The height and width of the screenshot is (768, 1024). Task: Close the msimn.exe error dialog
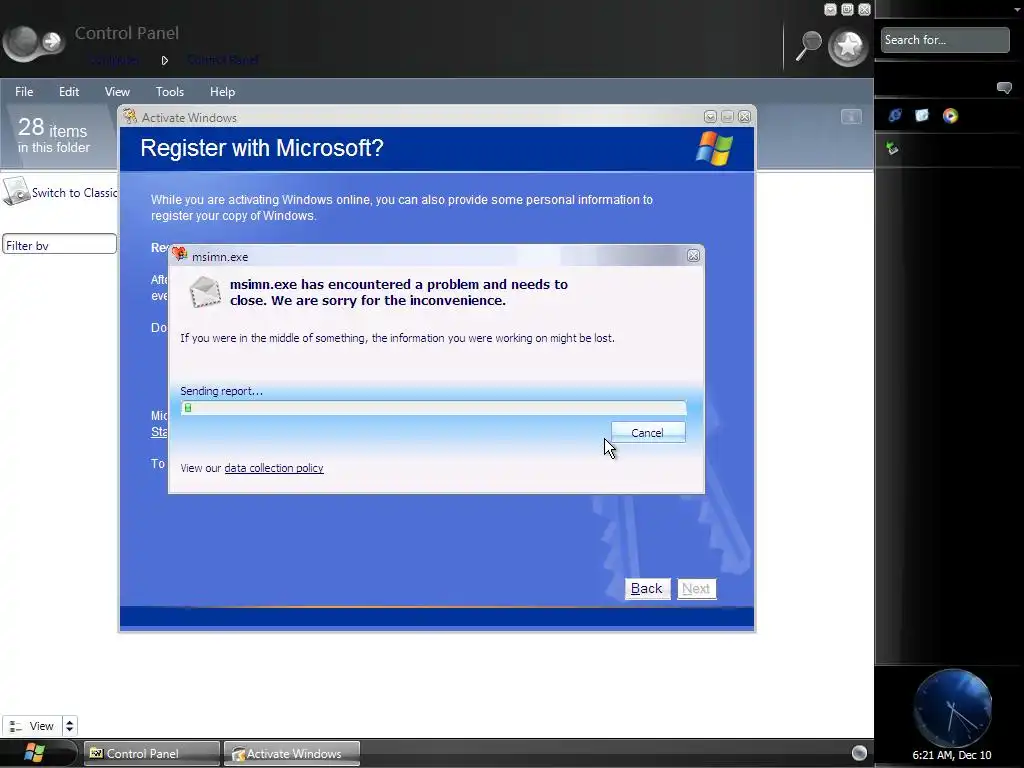(x=694, y=256)
